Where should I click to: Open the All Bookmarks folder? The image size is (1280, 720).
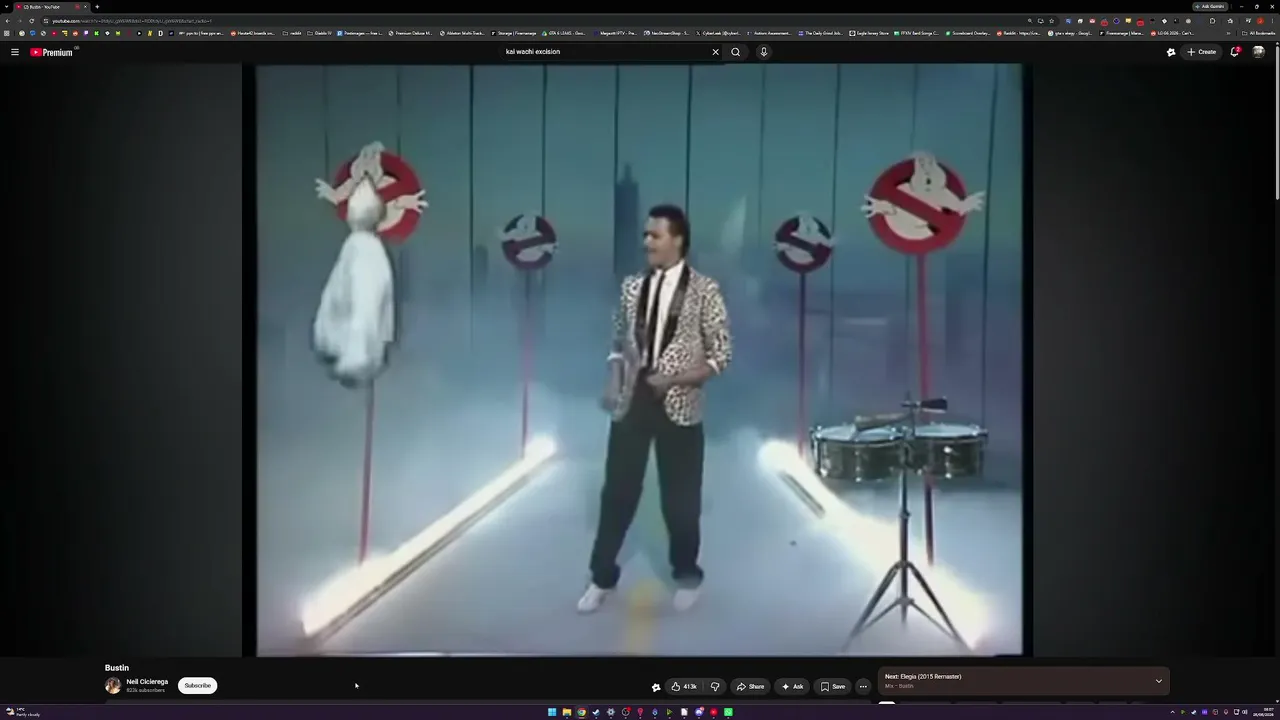1259,33
